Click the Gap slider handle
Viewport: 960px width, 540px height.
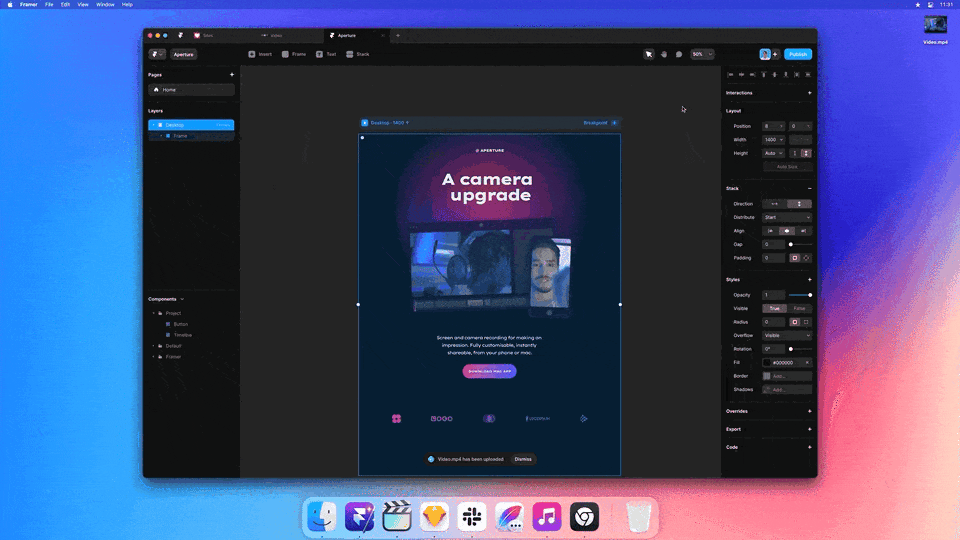pos(790,245)
